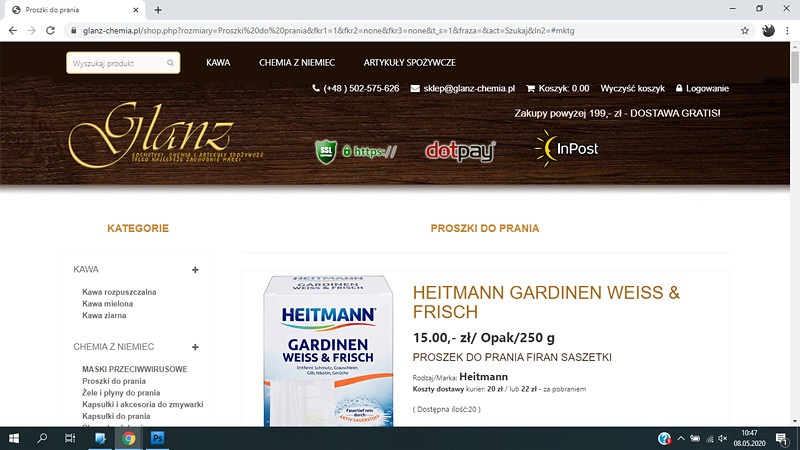Click the site padlock icon in the address bar
The height and width of the screenshot is (450, 800).
point(73,31)
